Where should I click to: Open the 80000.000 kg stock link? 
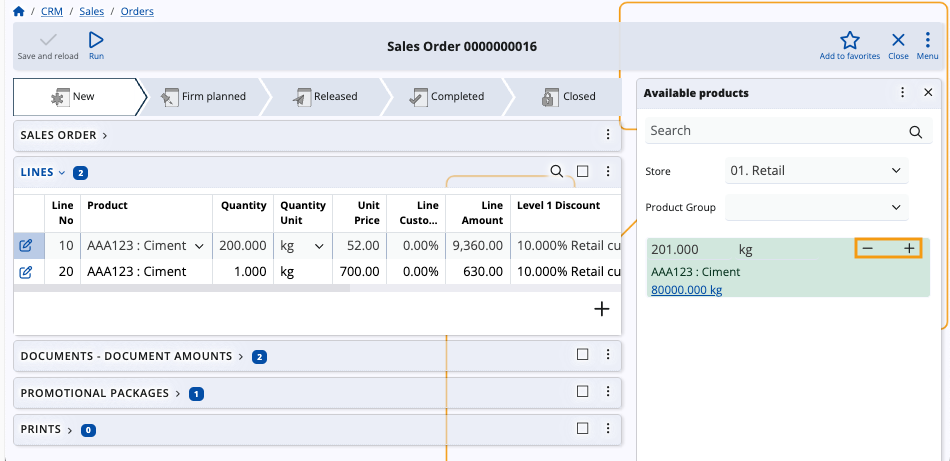686,290
